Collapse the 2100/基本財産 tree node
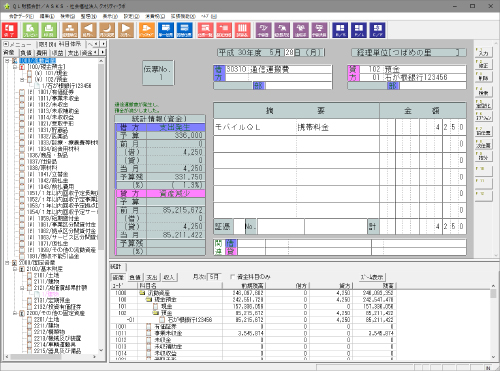 [15, 269]
